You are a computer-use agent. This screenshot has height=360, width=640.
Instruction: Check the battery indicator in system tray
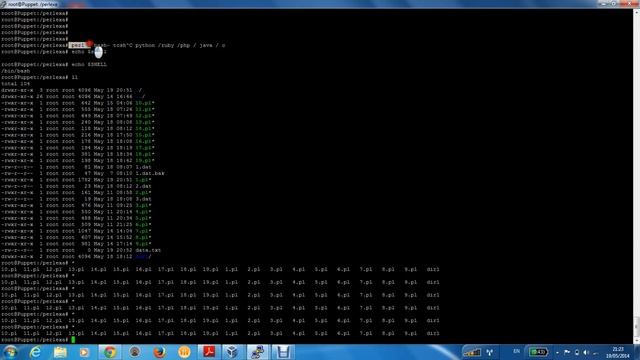click(x=538, y=352)
